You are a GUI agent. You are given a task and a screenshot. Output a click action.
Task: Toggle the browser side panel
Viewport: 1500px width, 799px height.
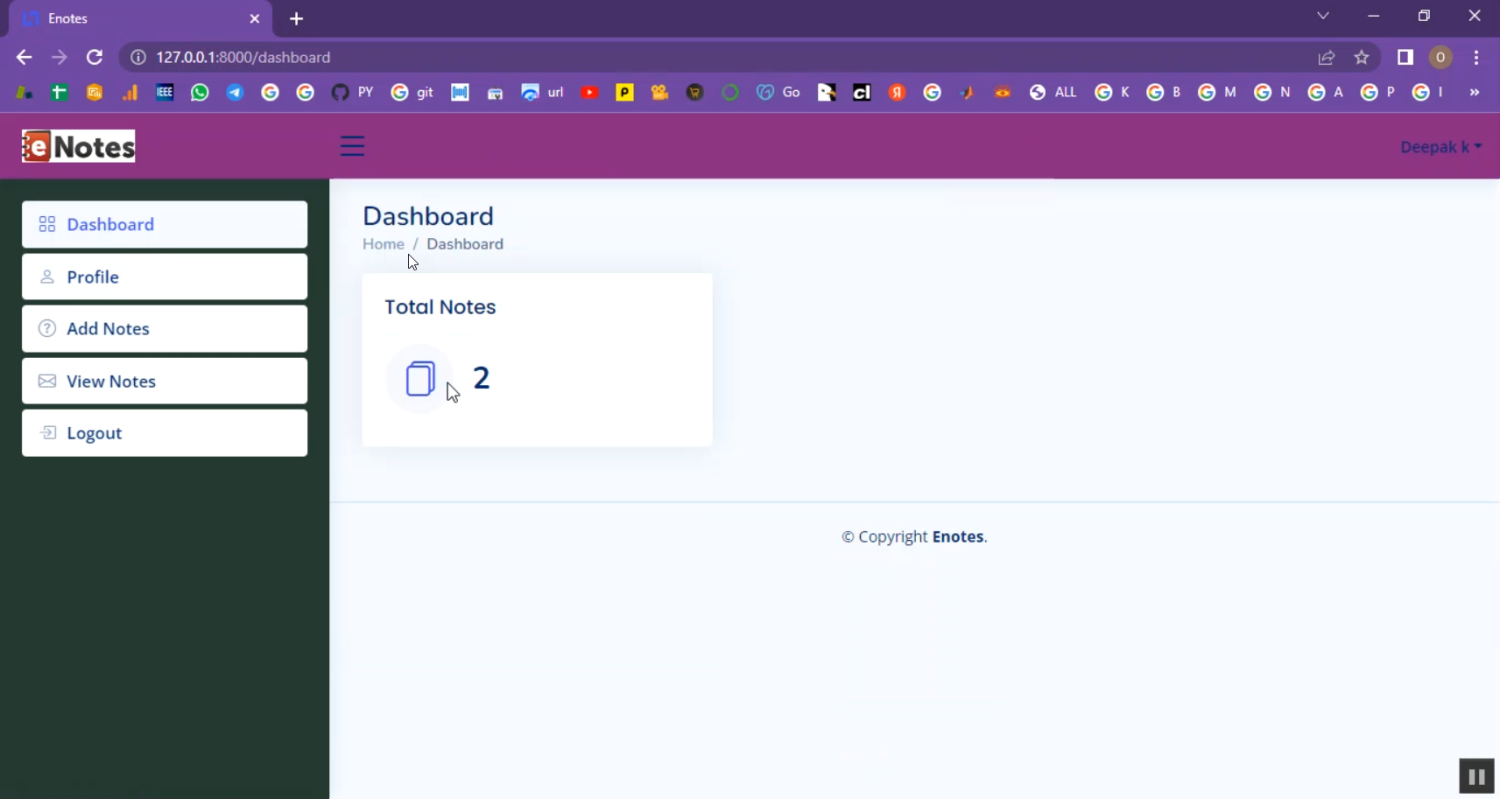click(1405, 58)
